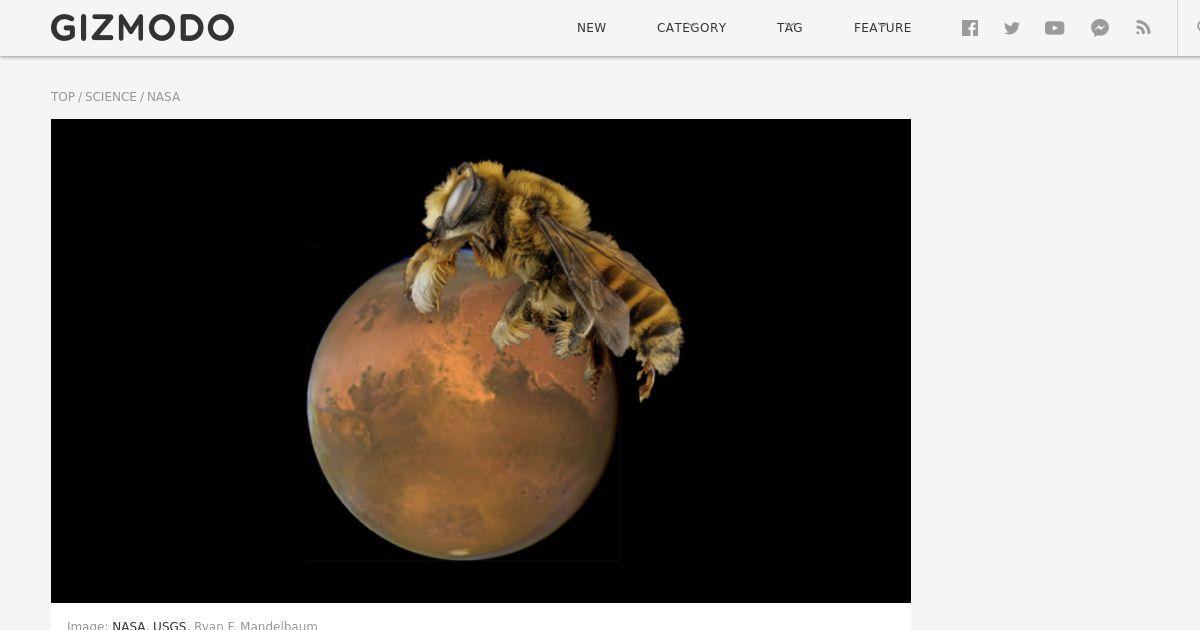This screenshot has height=630, width=1200.
Task: Open the NEW menu item
Action: point(591,28)
